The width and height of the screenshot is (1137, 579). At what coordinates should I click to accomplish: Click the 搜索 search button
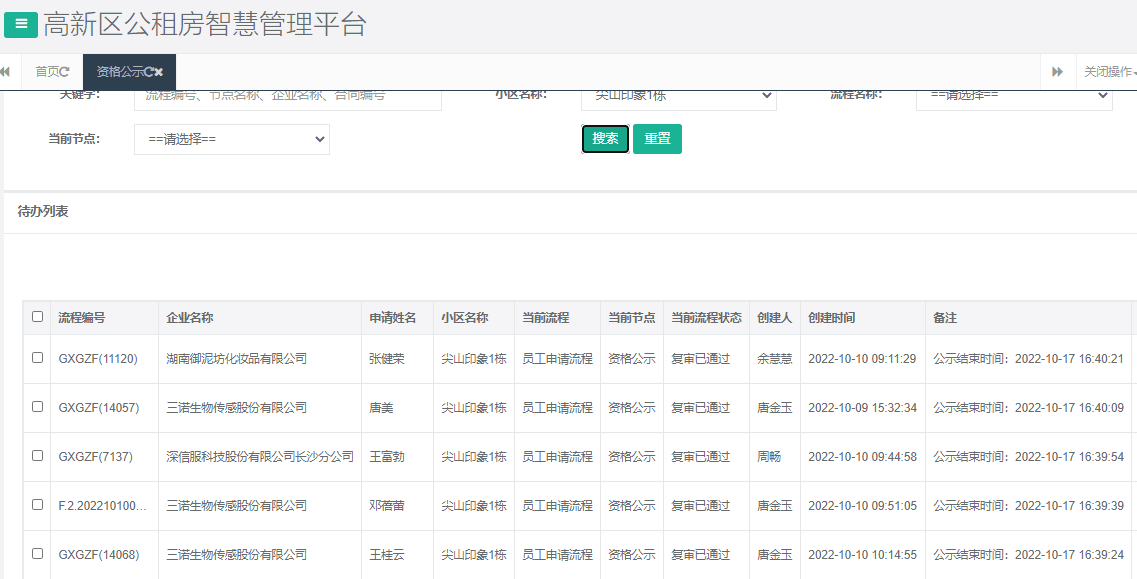[x=605, y=139]
